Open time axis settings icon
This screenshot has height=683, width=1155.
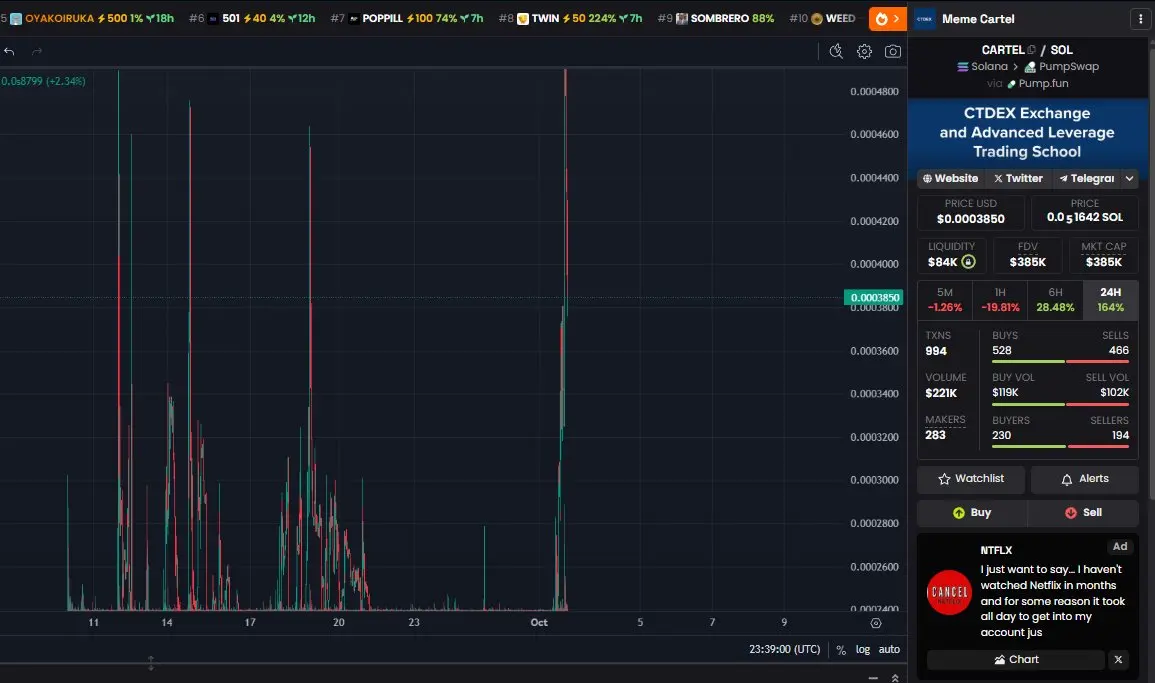point(876,623)
